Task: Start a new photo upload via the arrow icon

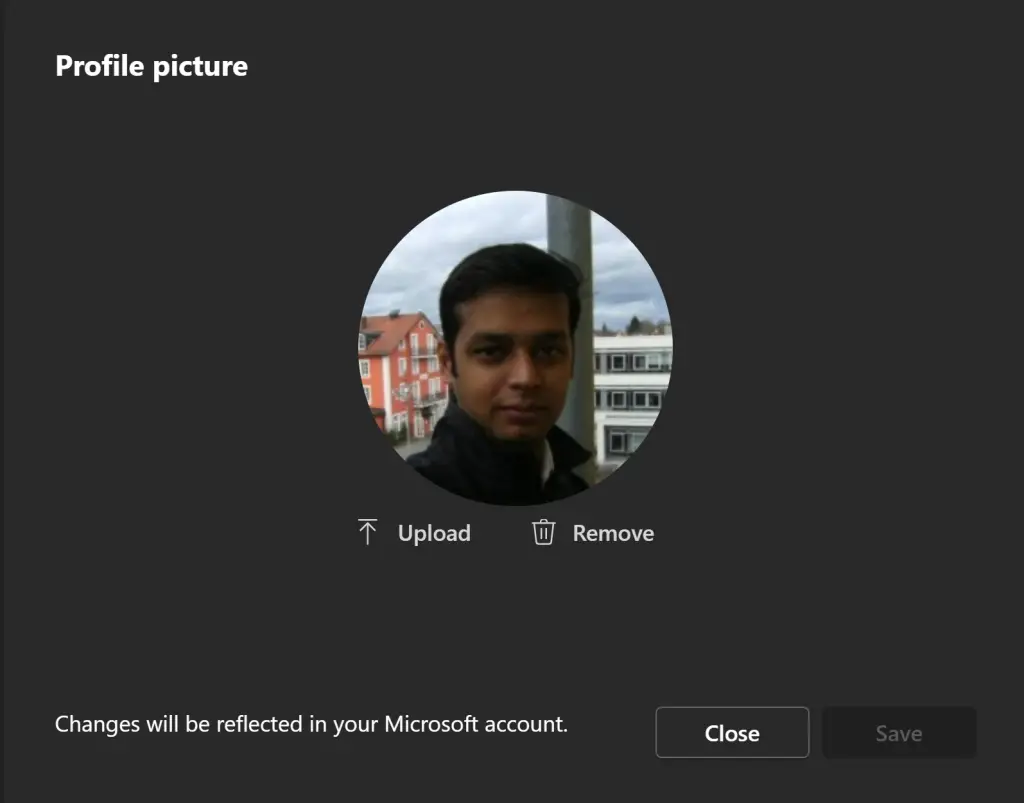Action: (368, 532)
